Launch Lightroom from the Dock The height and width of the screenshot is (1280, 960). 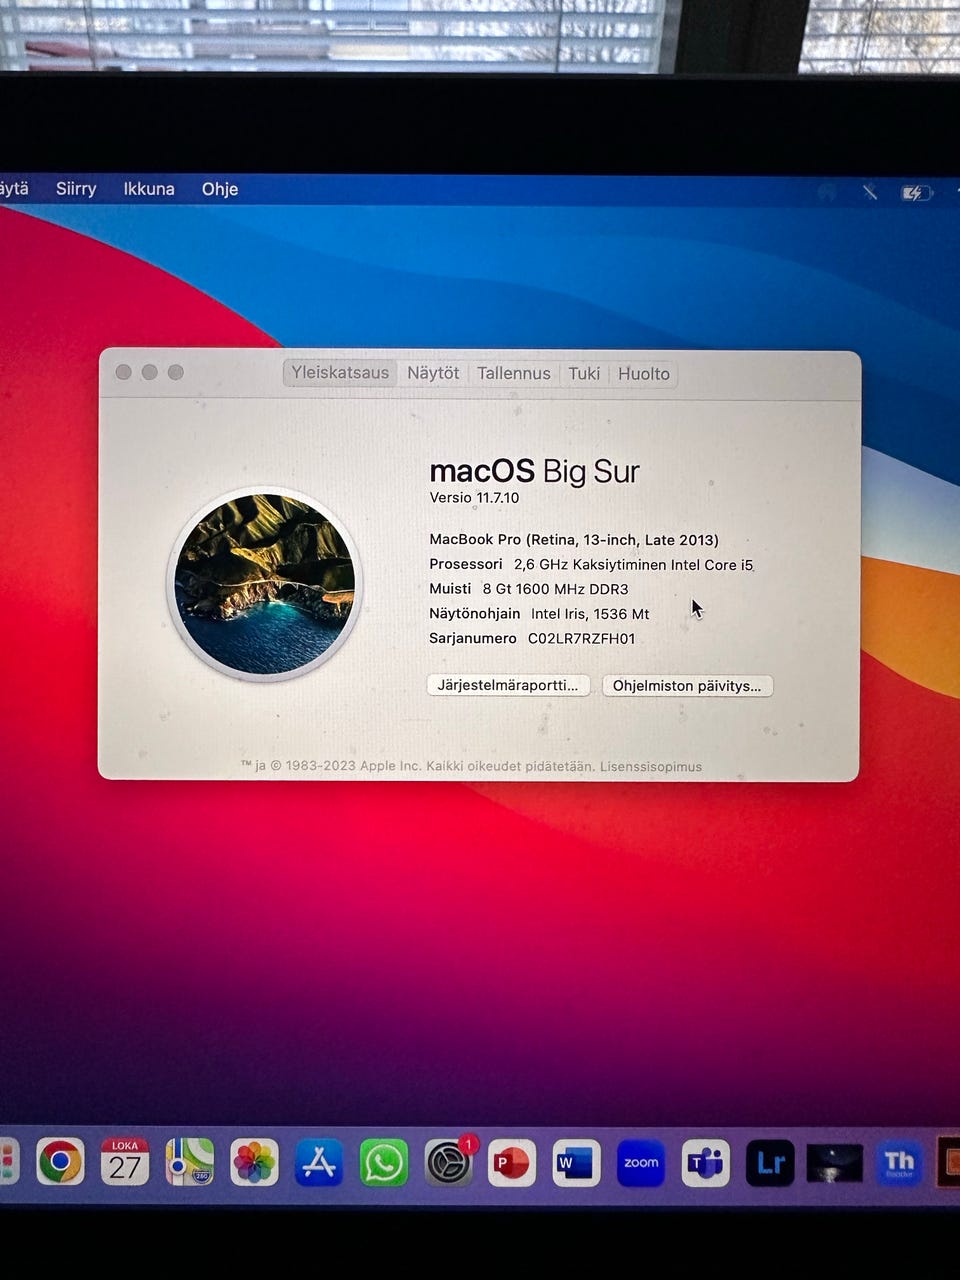point(770,1163)
